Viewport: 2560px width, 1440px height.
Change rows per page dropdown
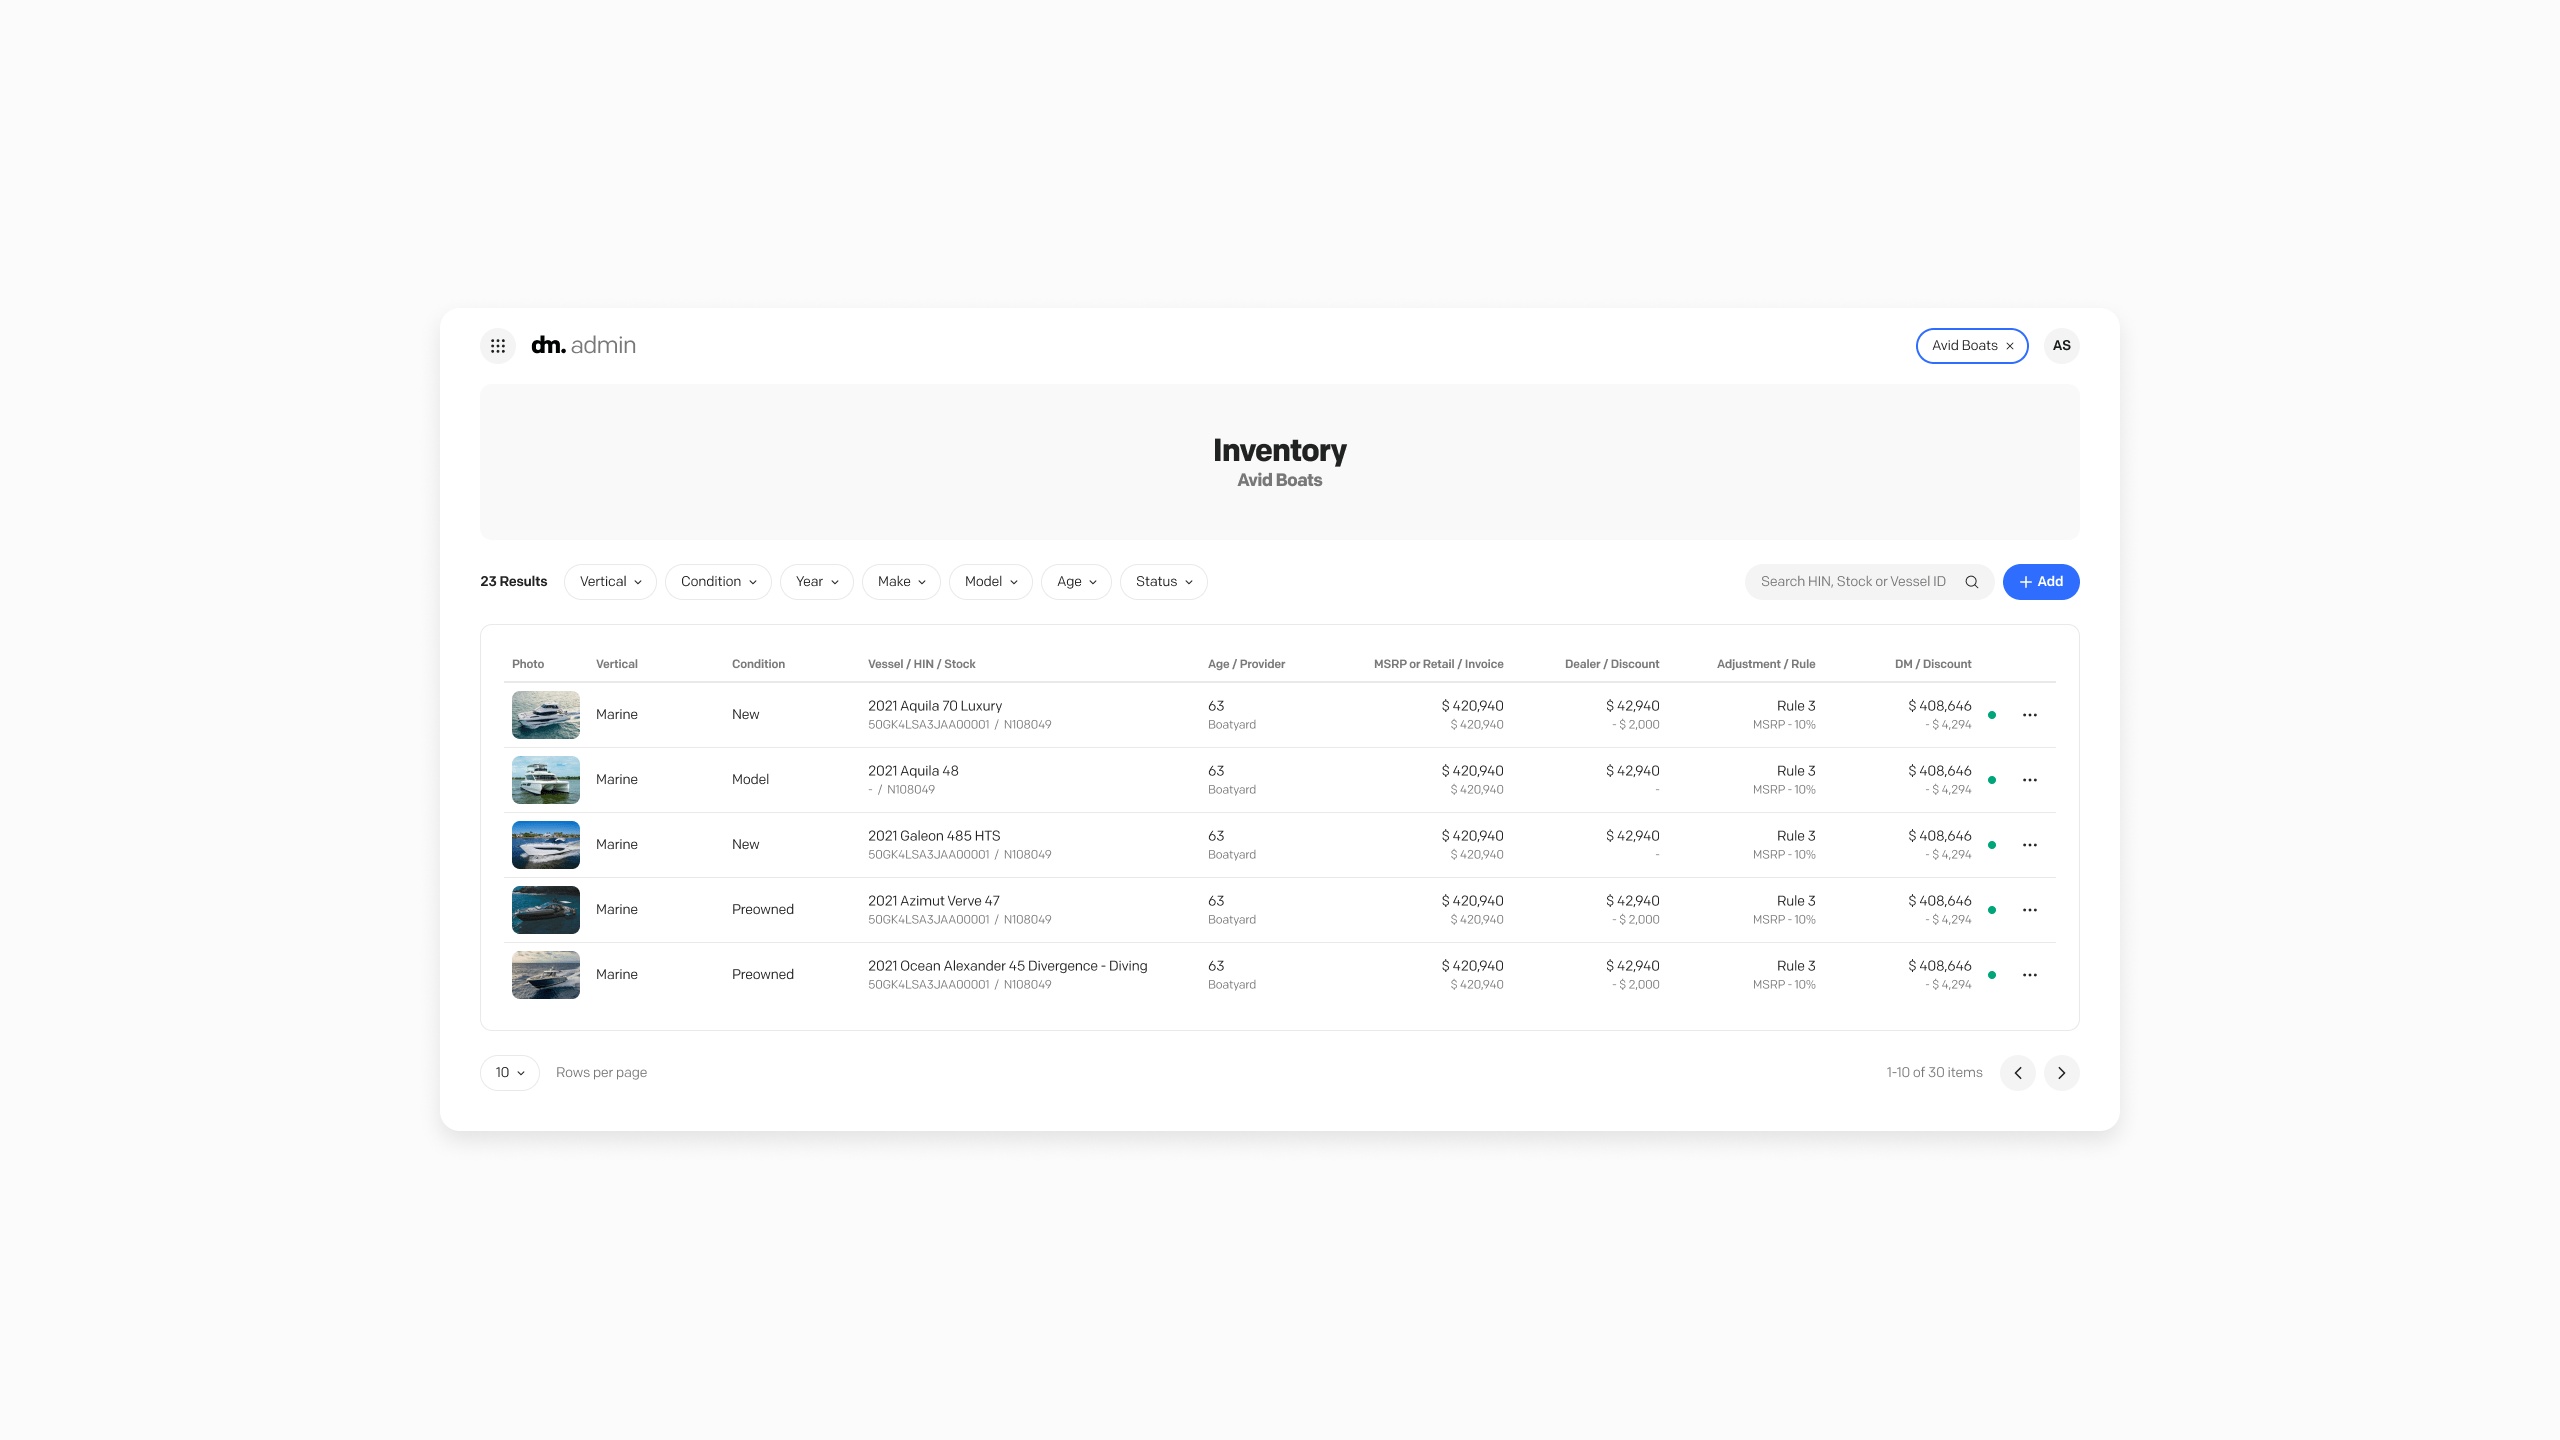[x=509, y=1073]
